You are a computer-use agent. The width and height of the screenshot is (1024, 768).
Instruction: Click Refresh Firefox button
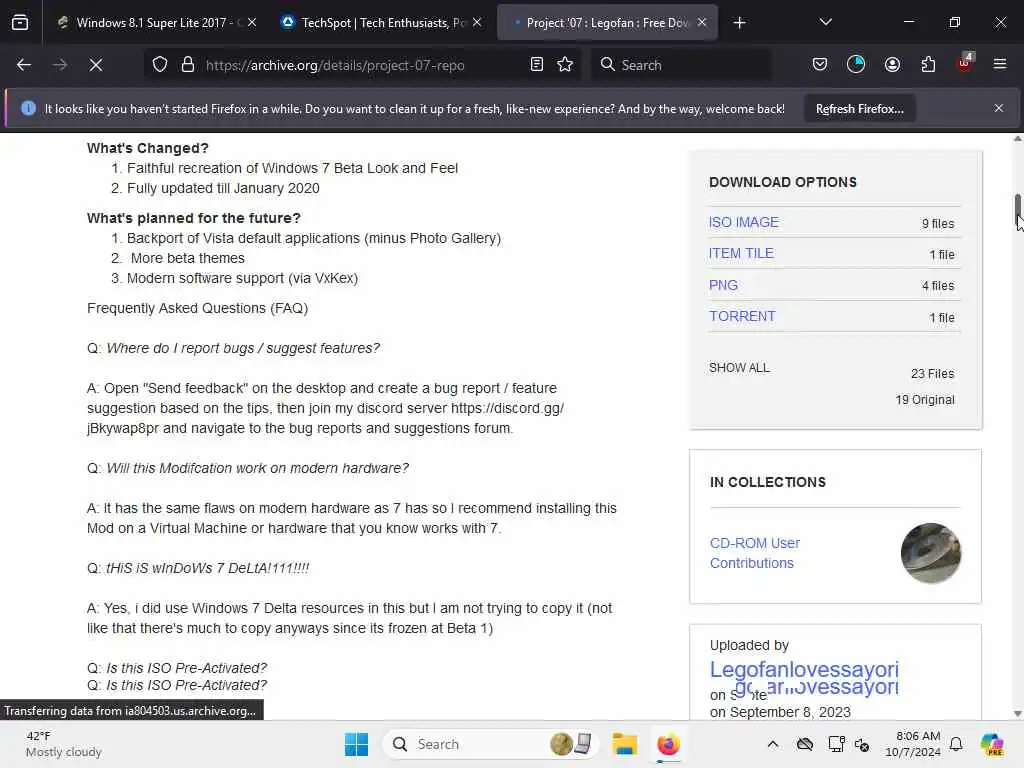coord(859,108)
